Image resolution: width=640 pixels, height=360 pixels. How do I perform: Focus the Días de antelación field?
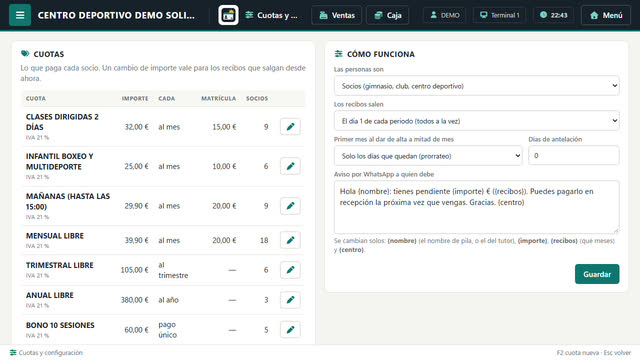coord(573,156)
